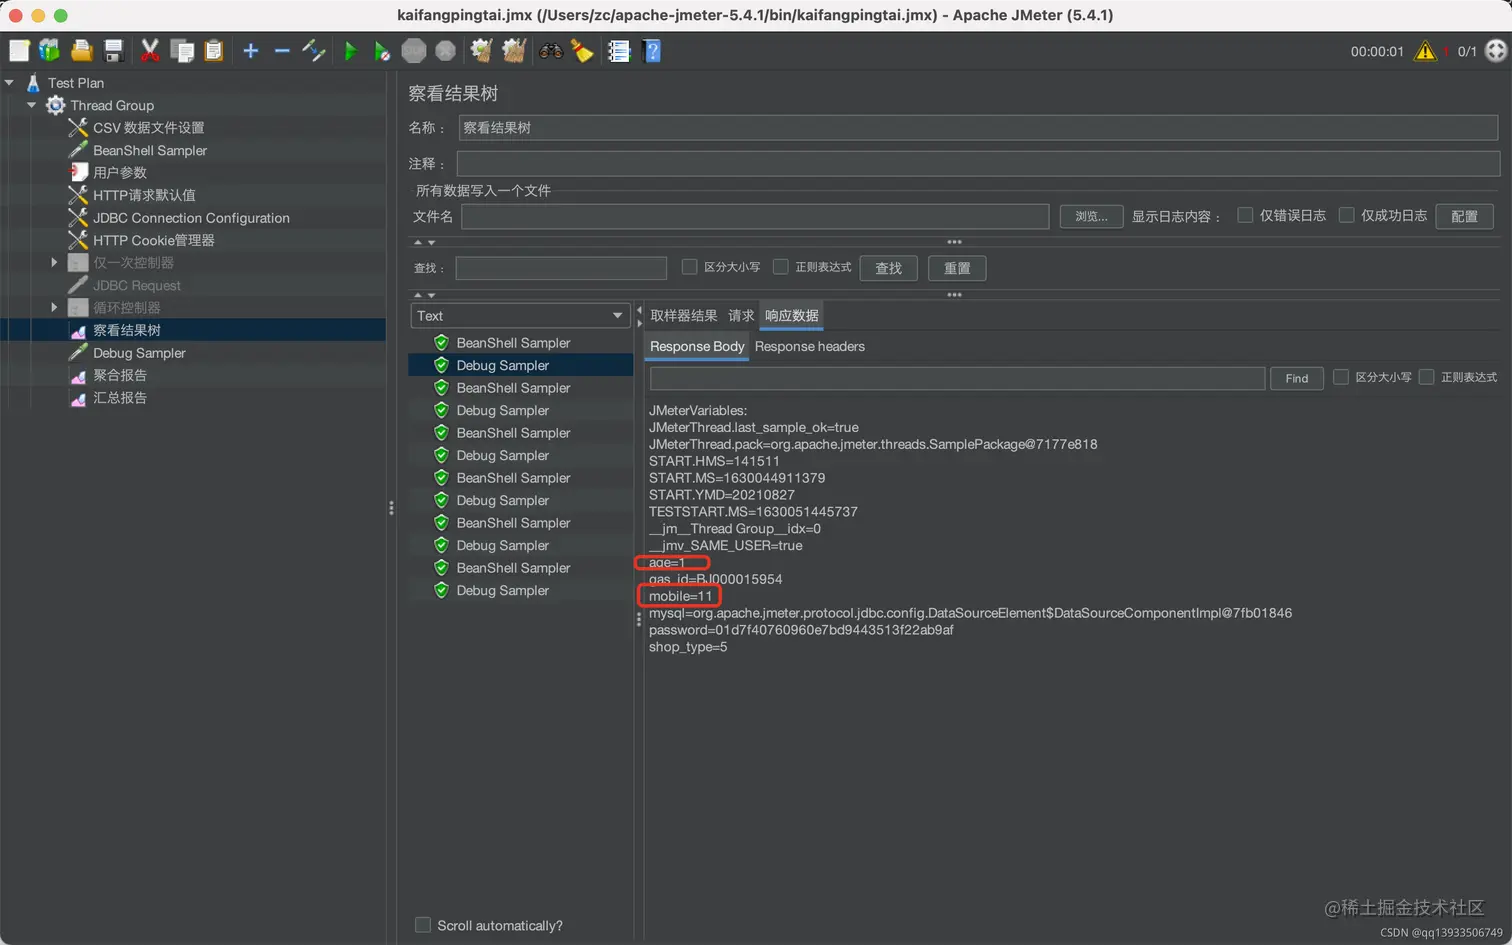Click the 注释 comments input field
This screenshot has width=1512, height=945.
978,163
